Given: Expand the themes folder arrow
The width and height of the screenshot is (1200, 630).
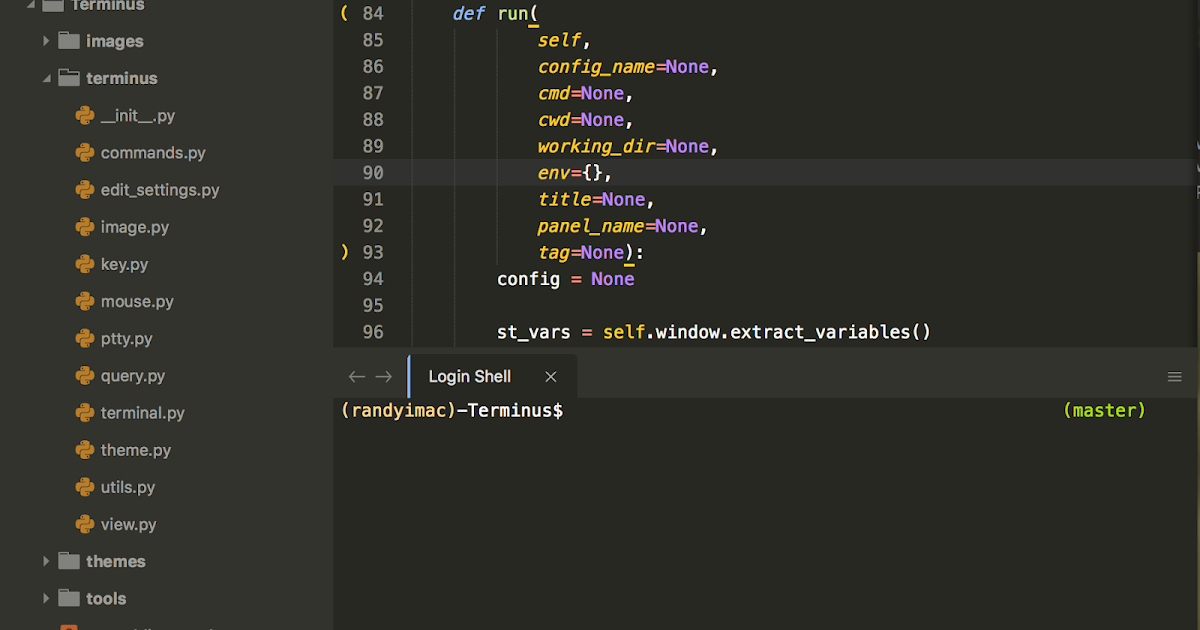Looking at the screenshot, I should (46, 561).
